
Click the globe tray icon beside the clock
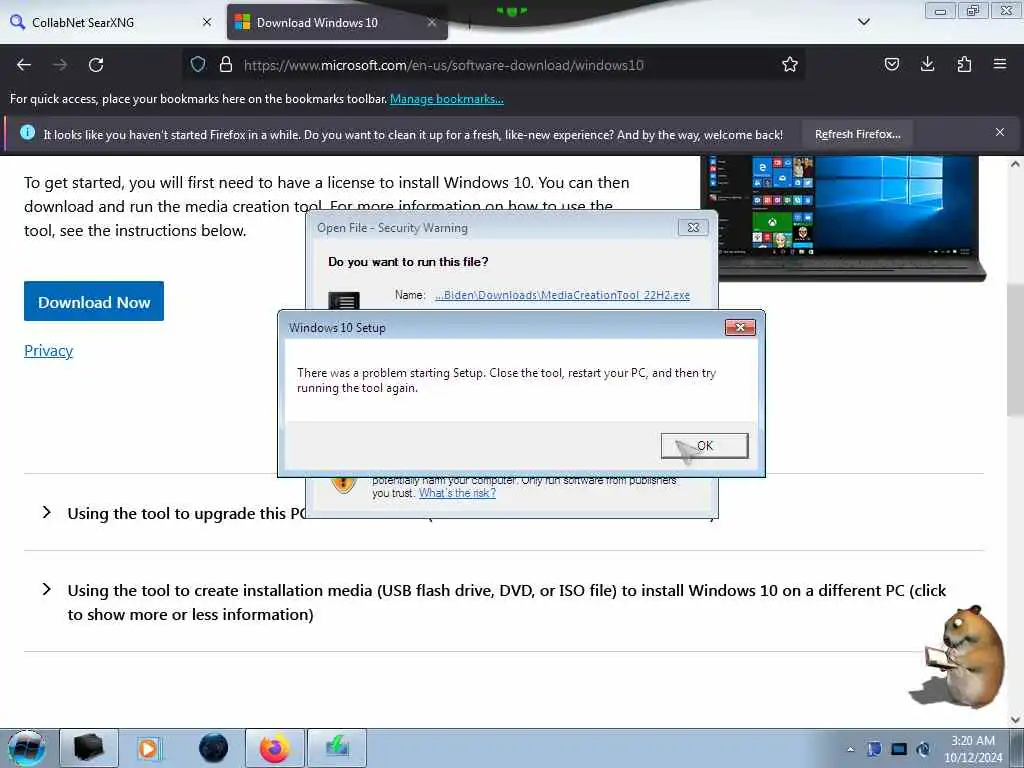pos(923,749)
